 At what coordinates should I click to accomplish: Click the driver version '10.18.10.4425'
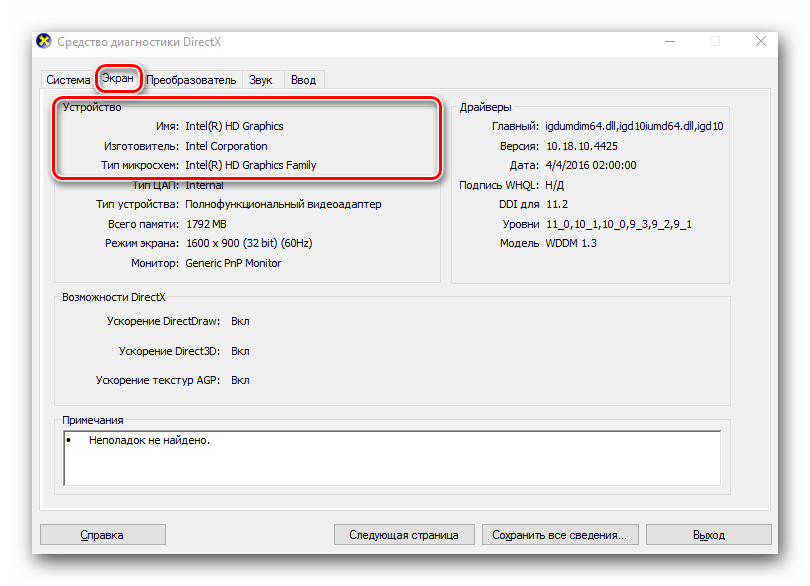[582, 146]
